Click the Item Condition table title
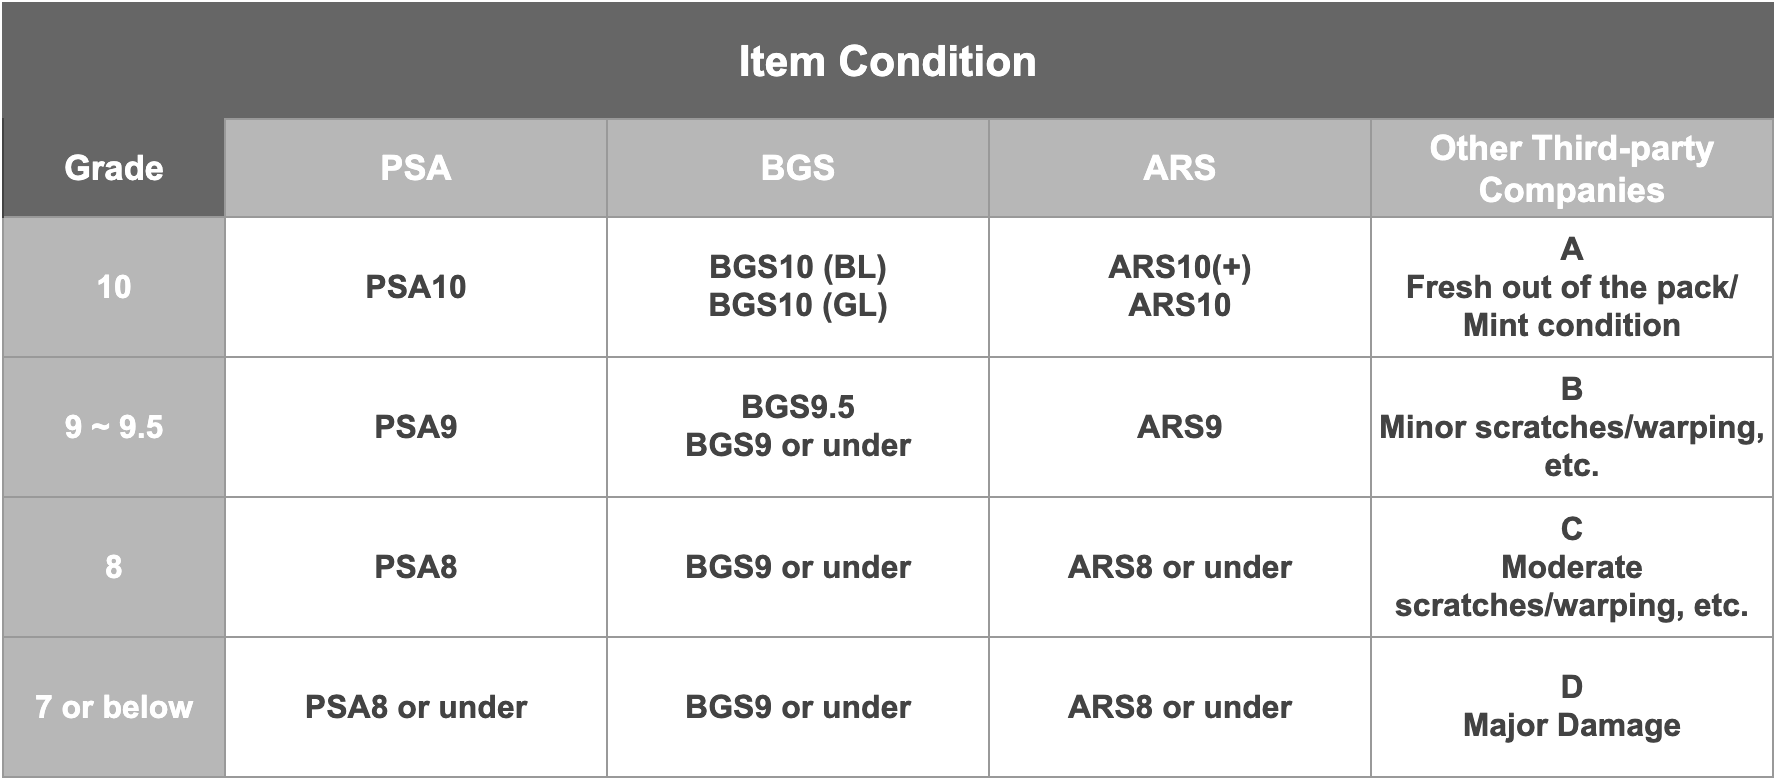 click(887, 62)
